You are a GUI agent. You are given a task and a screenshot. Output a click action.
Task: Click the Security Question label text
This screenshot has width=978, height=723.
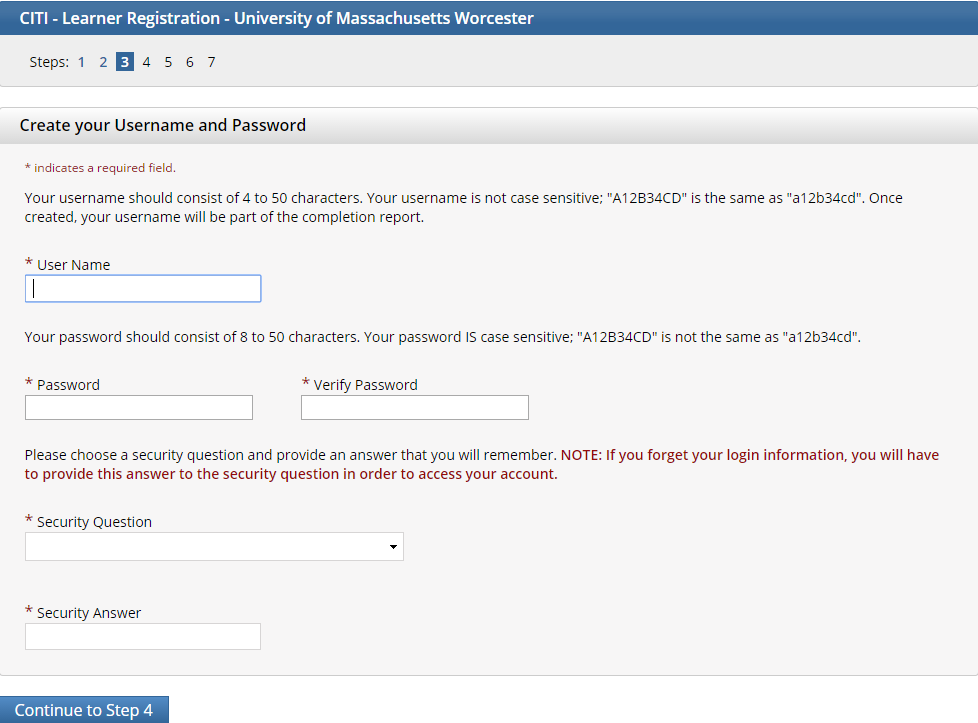point(94,522)
